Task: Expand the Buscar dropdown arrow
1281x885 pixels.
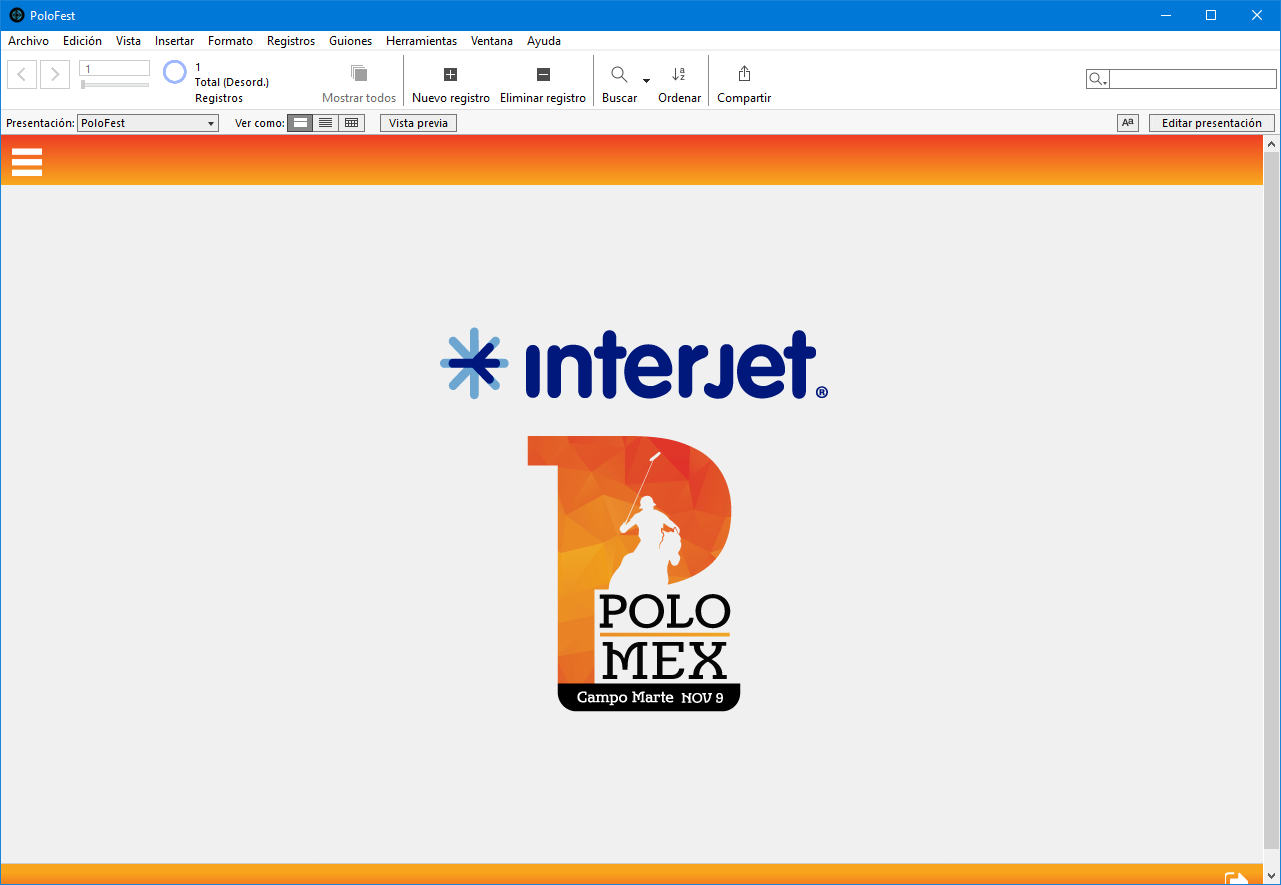Action: (646, 81)
